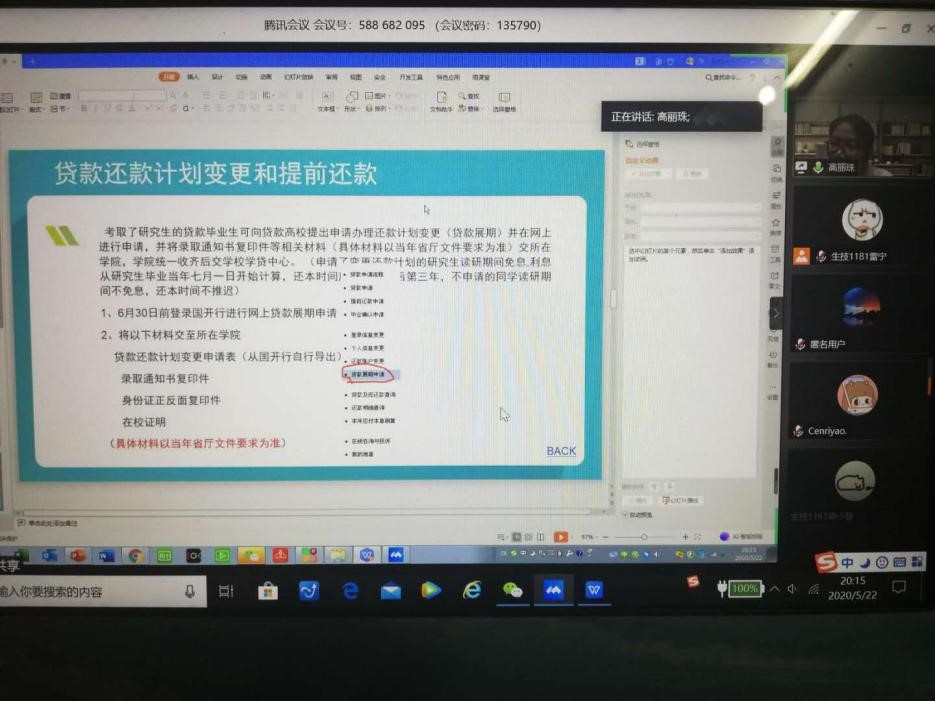Click the microphone icon in search box
The image size is (935, 701).
click(189, 591)
